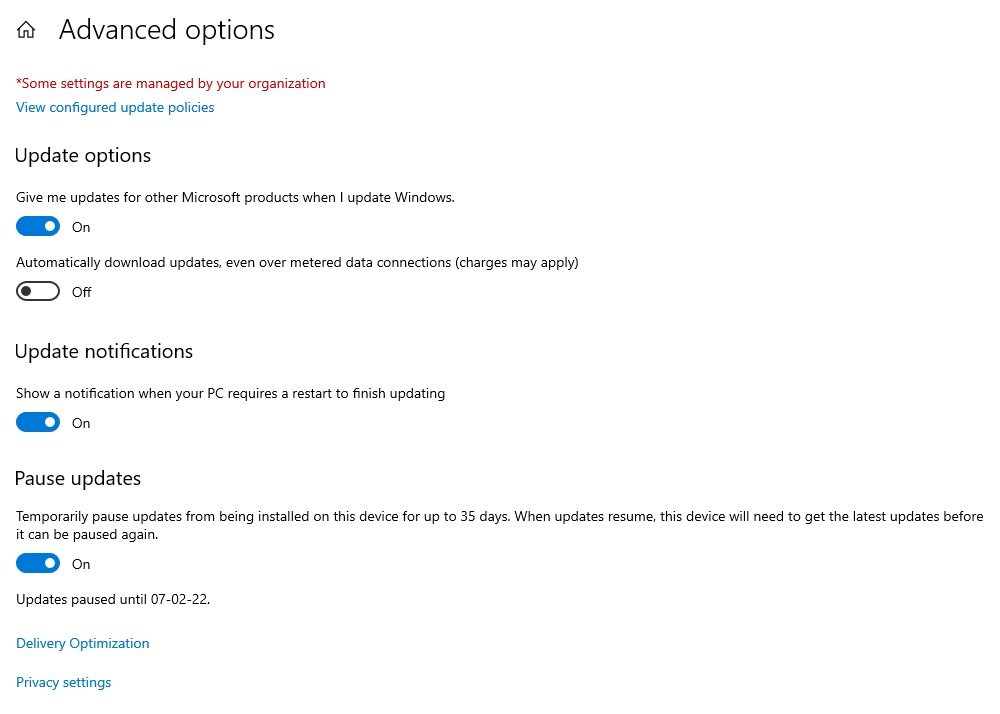The image size is (1000, 714).
Task: Open View configured update policies
Action: 114,107
